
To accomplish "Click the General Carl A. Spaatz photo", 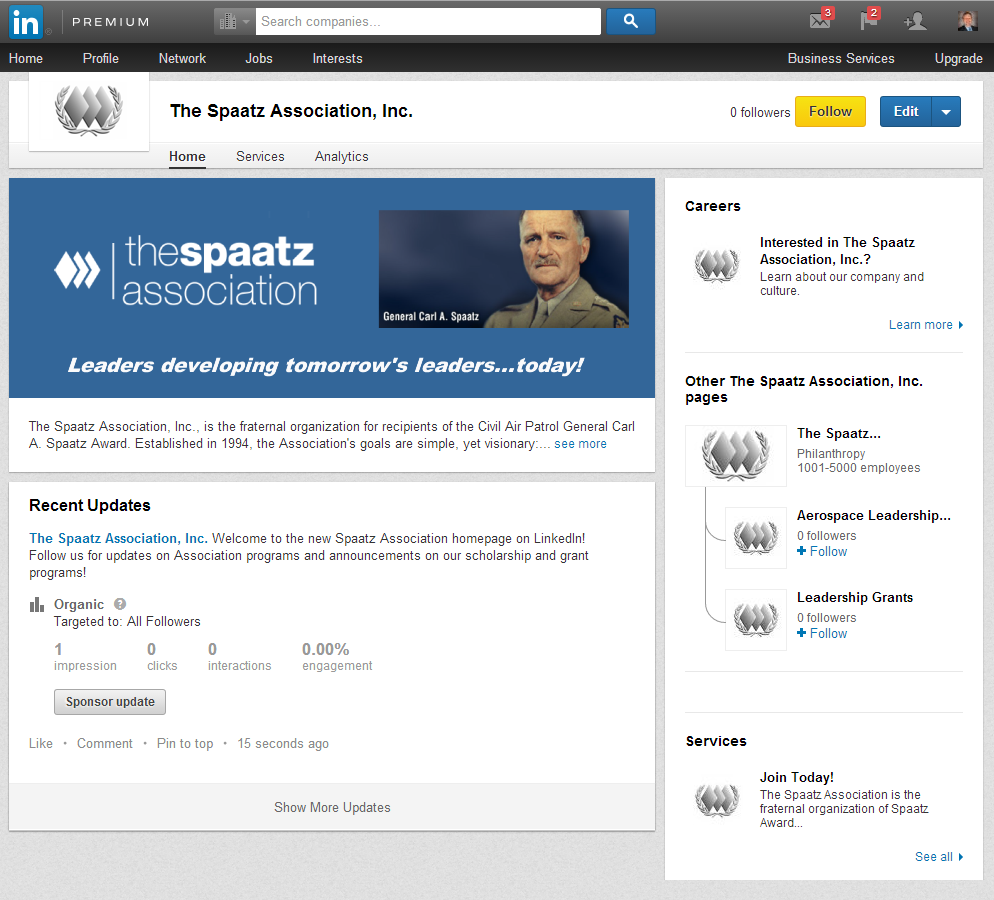I will (x=504, y=269).
